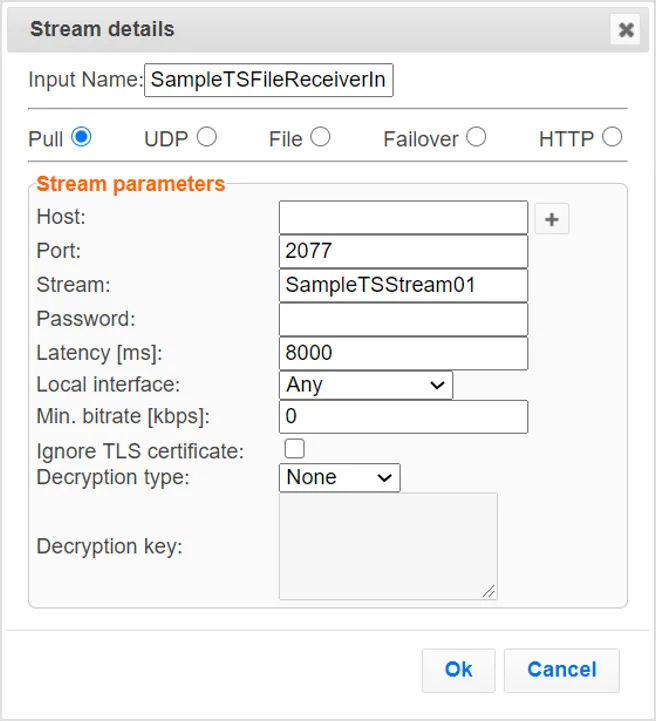This screenshot has width=656, height=721.
Task: Select the UDP input type
Action: [x=206, y=137]
